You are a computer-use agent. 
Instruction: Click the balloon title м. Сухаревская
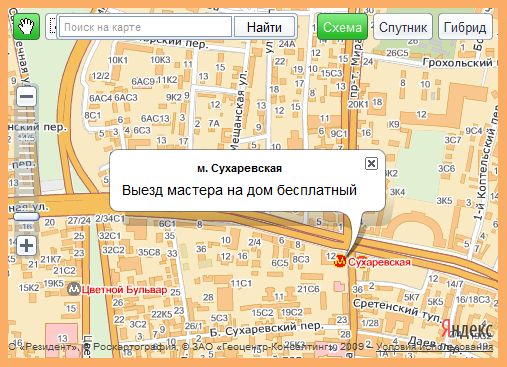(239, 168)
